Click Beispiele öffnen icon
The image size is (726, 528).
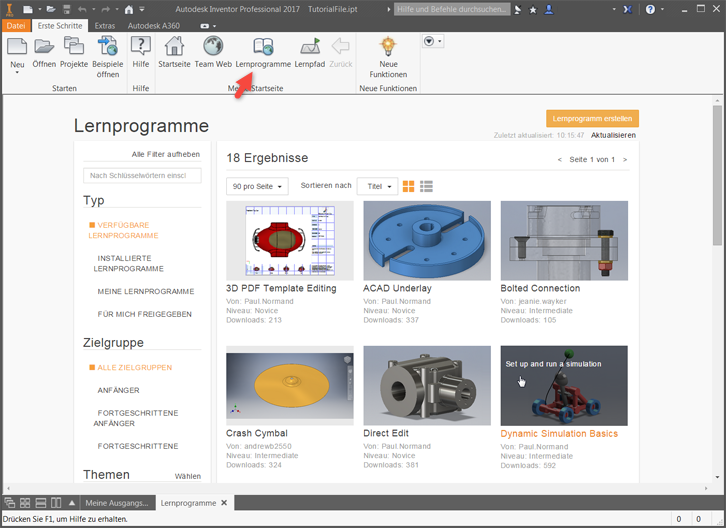(x=107, y=47)
